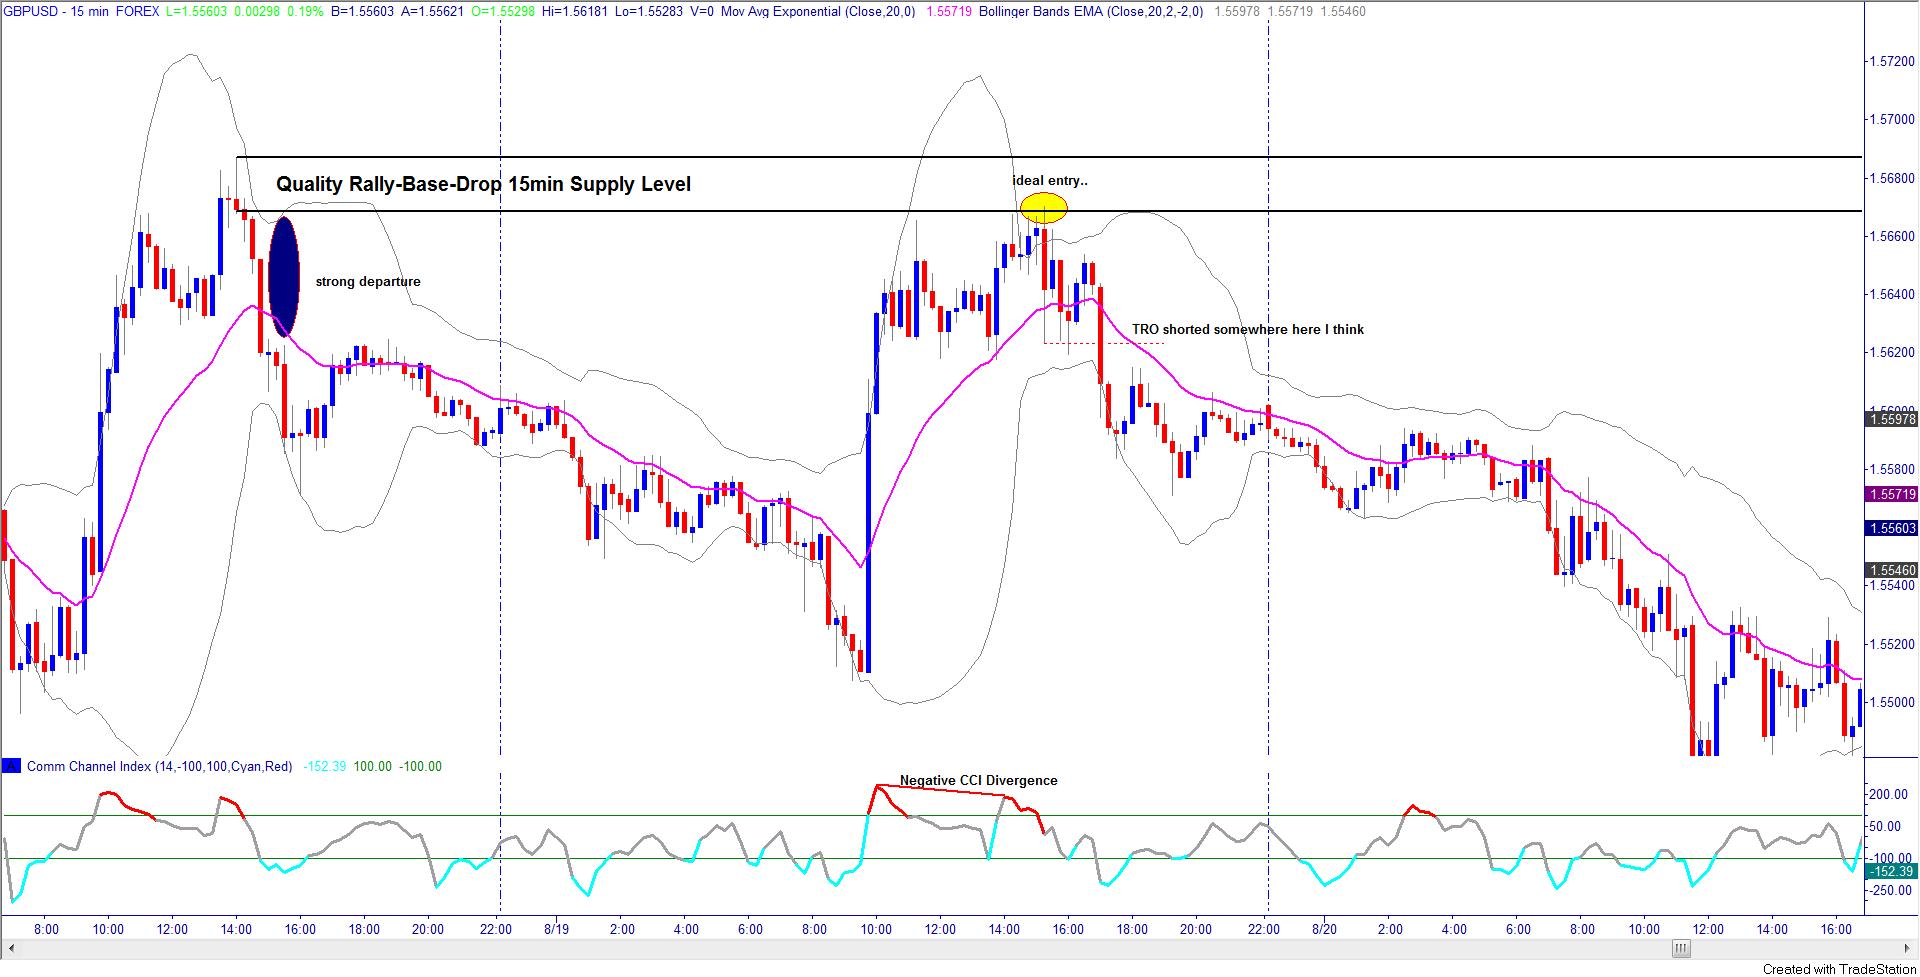Grab the horizontal scrollbar thumb
The width and height of the screenshot is (1920, 977).
click(x=1681, y=948)
